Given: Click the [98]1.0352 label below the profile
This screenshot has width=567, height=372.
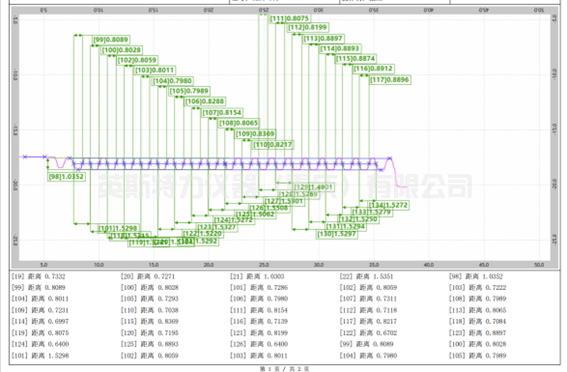Looking at the screenshot, I should [x=66, y=177].
